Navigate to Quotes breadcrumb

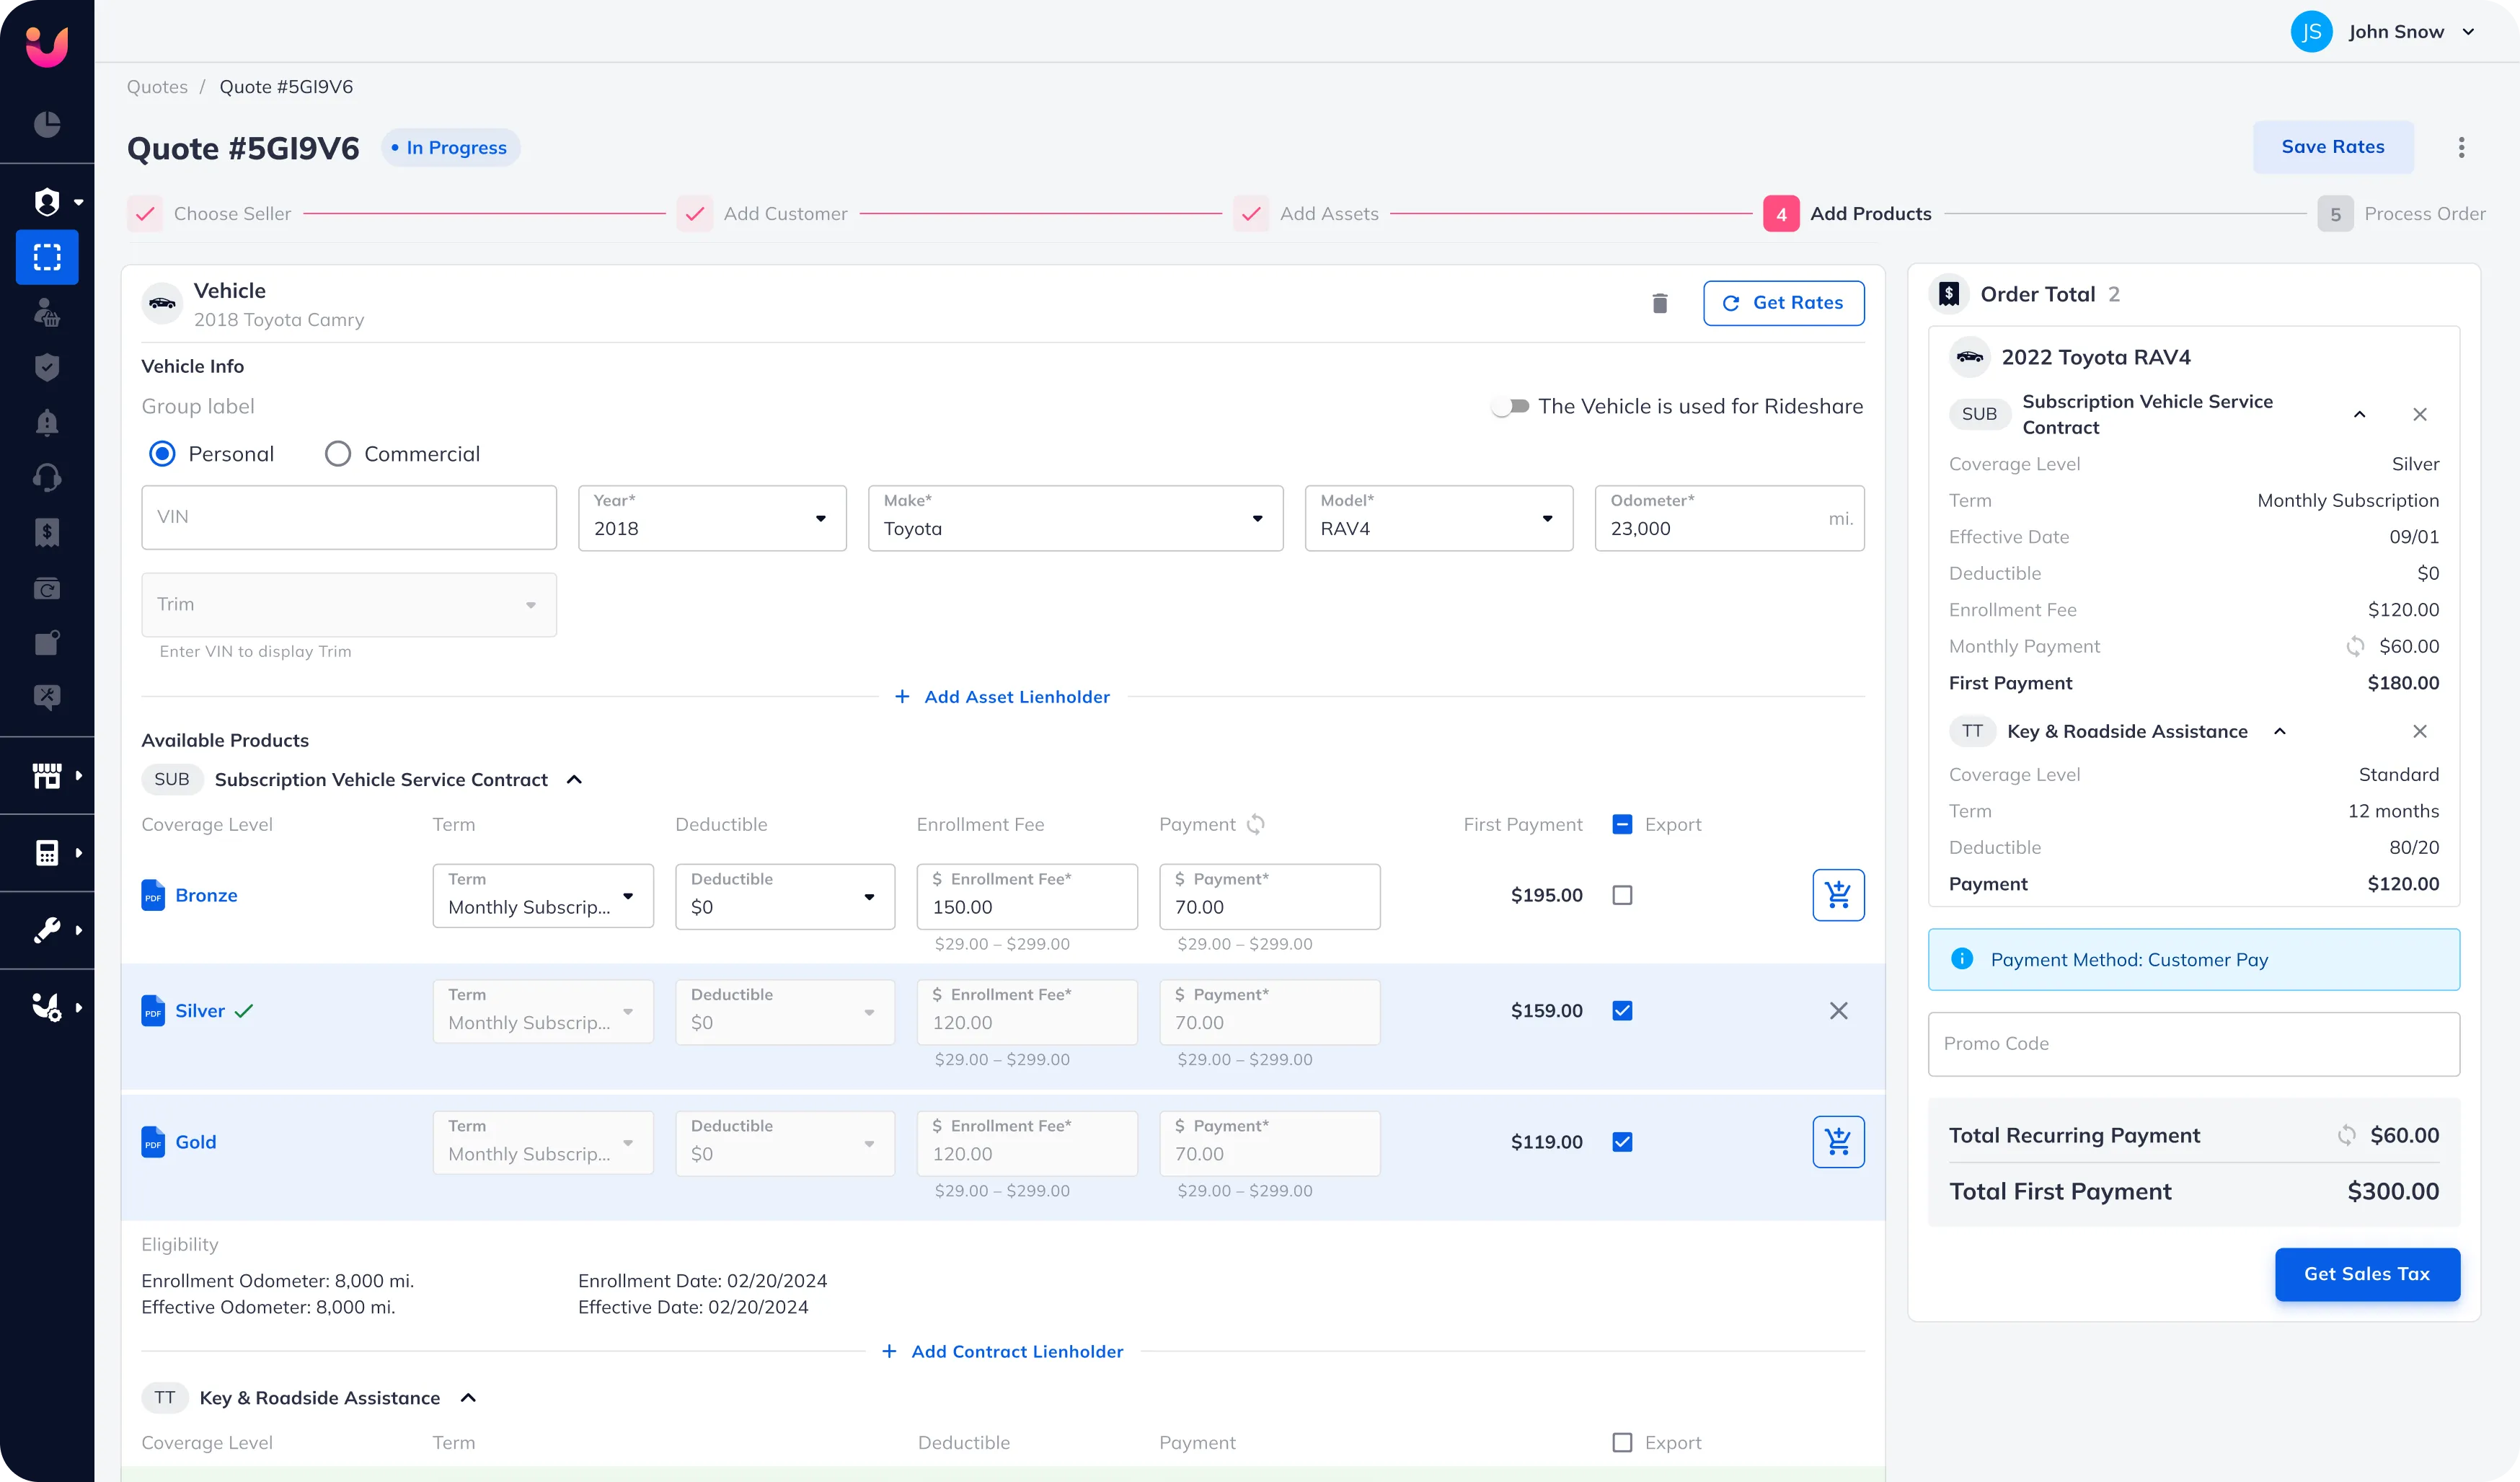coord(157,87)
